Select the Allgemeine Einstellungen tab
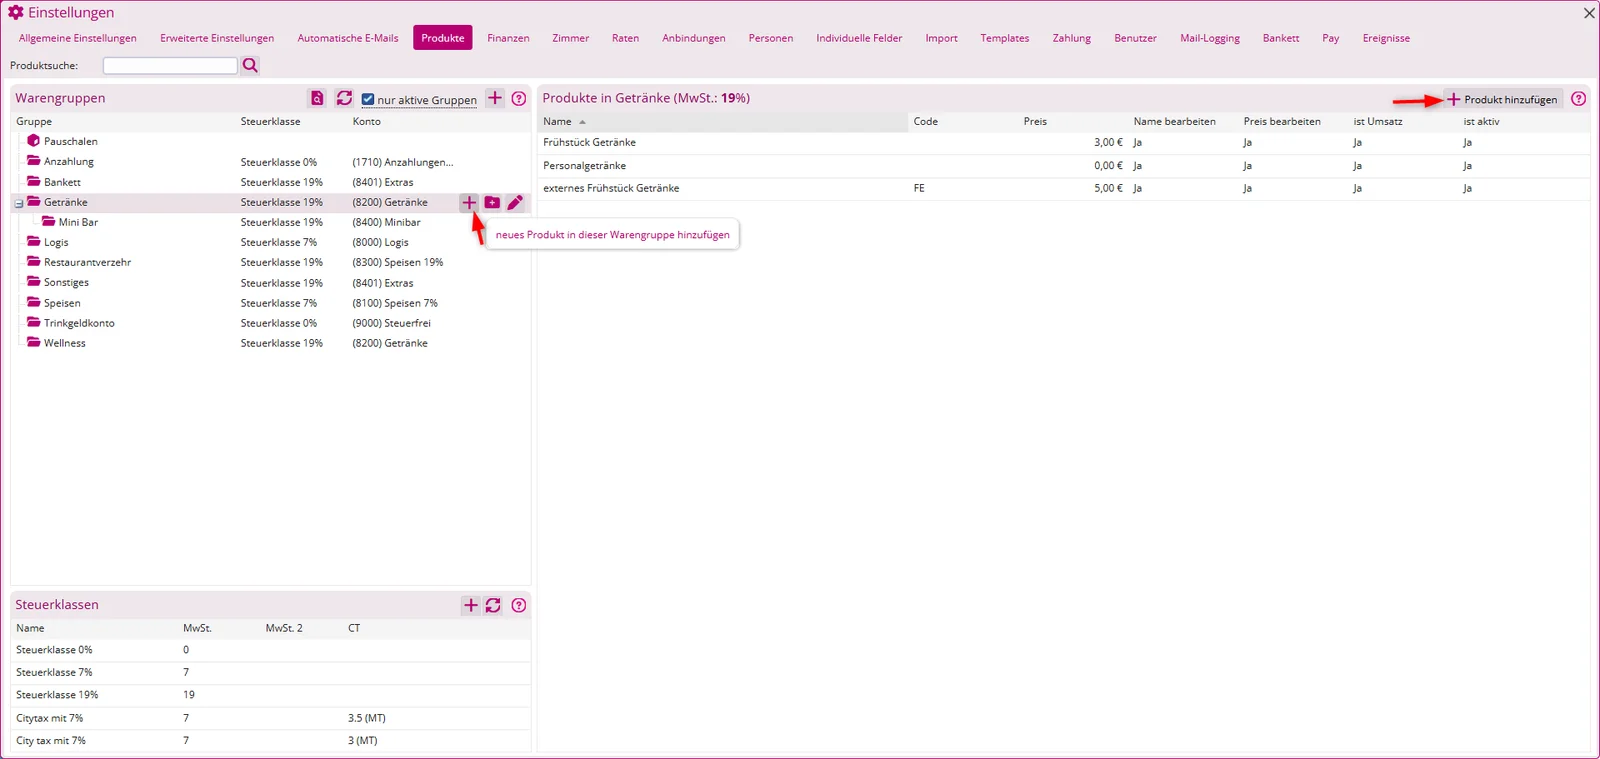 coord(78,38)
